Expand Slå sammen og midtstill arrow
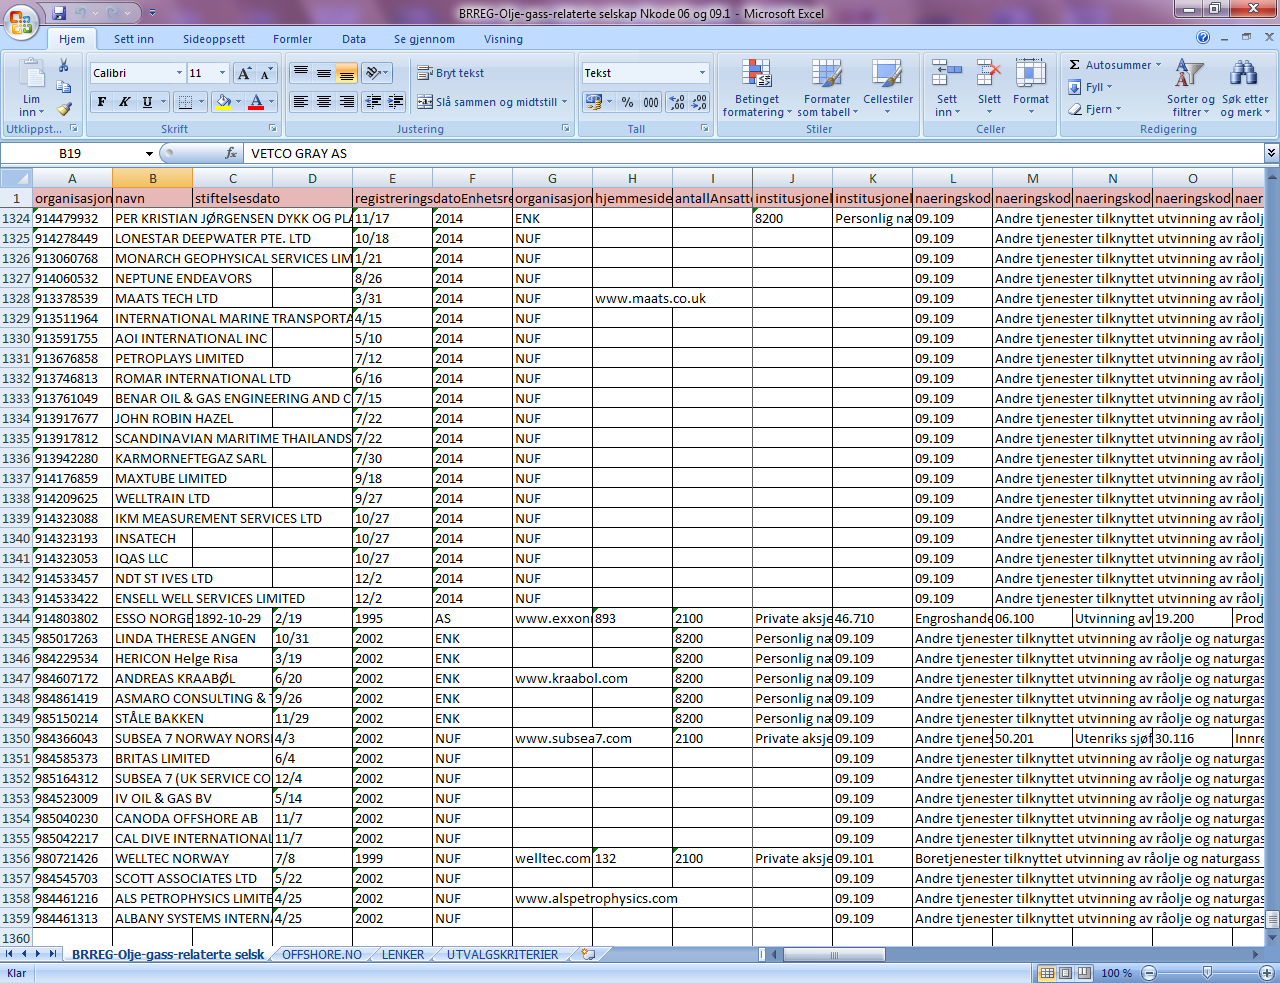 [564, 102]
